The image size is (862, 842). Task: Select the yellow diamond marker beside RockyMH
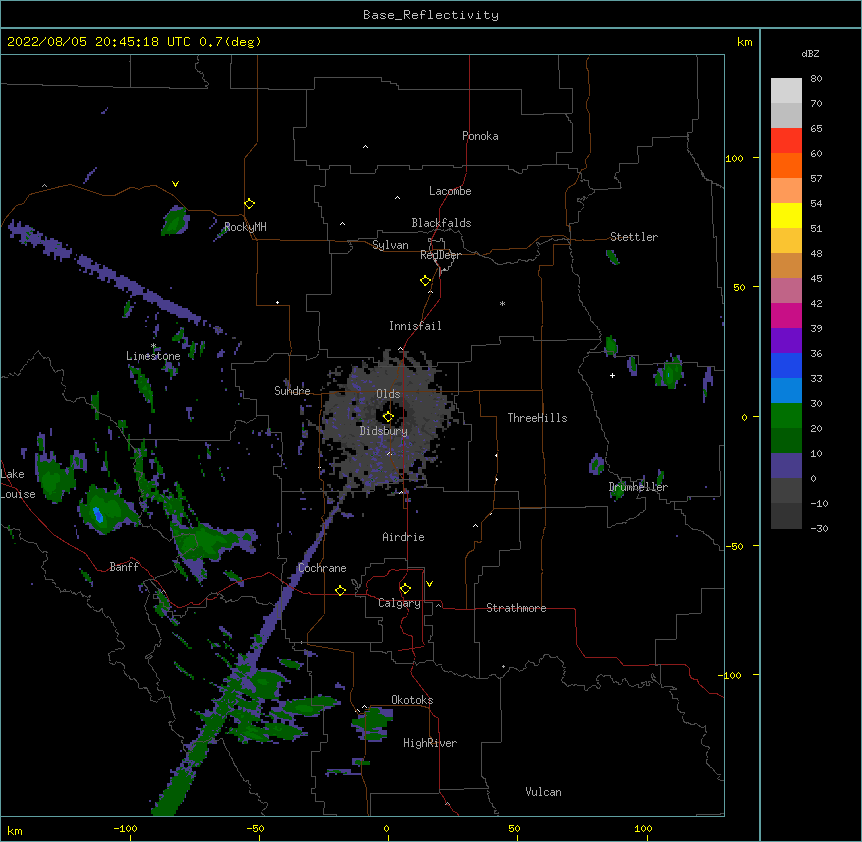point(249,204)
